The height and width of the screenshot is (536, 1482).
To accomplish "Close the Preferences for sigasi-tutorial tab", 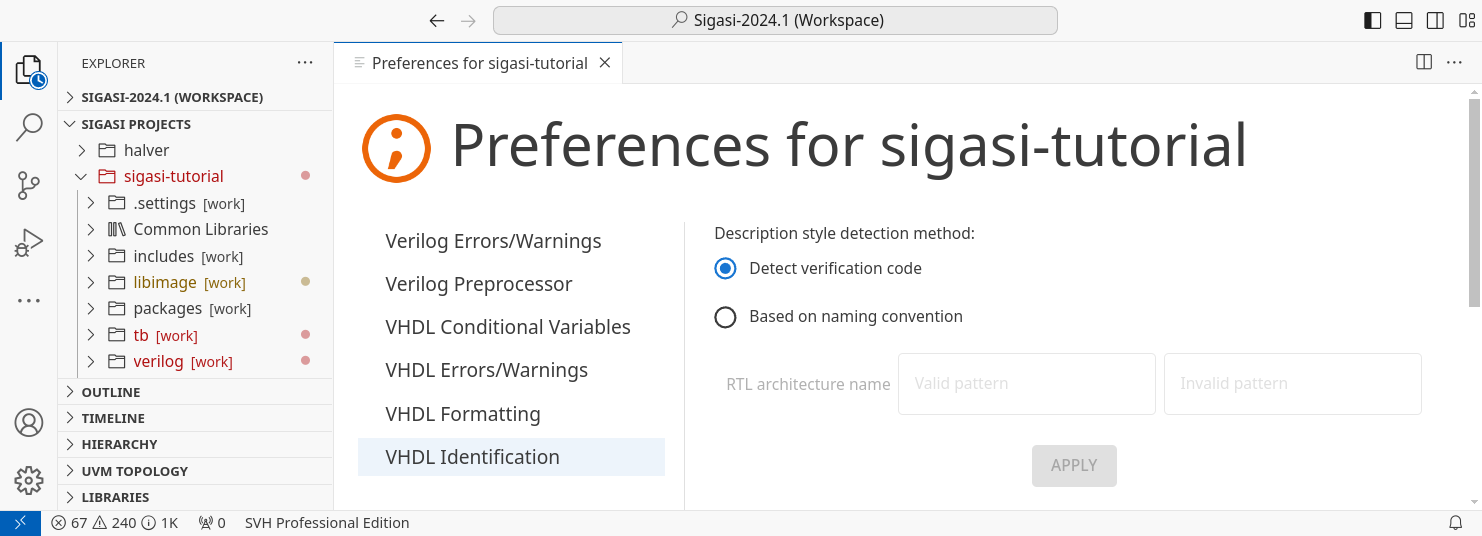I will tap(604, 63).
